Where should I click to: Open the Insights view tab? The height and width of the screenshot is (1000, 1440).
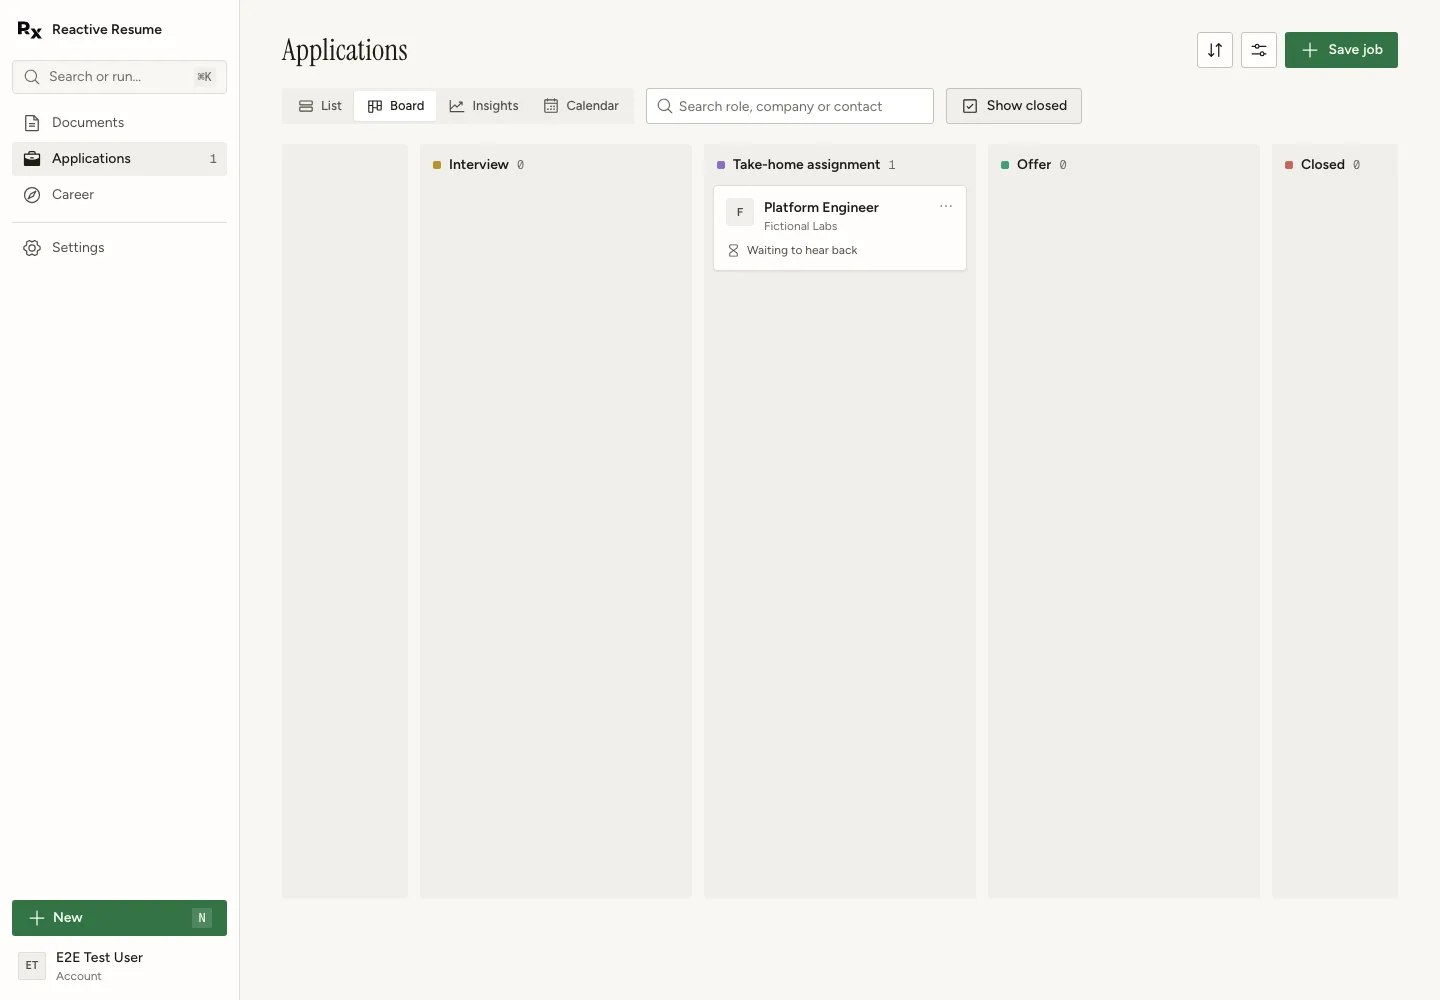[484, 106]
